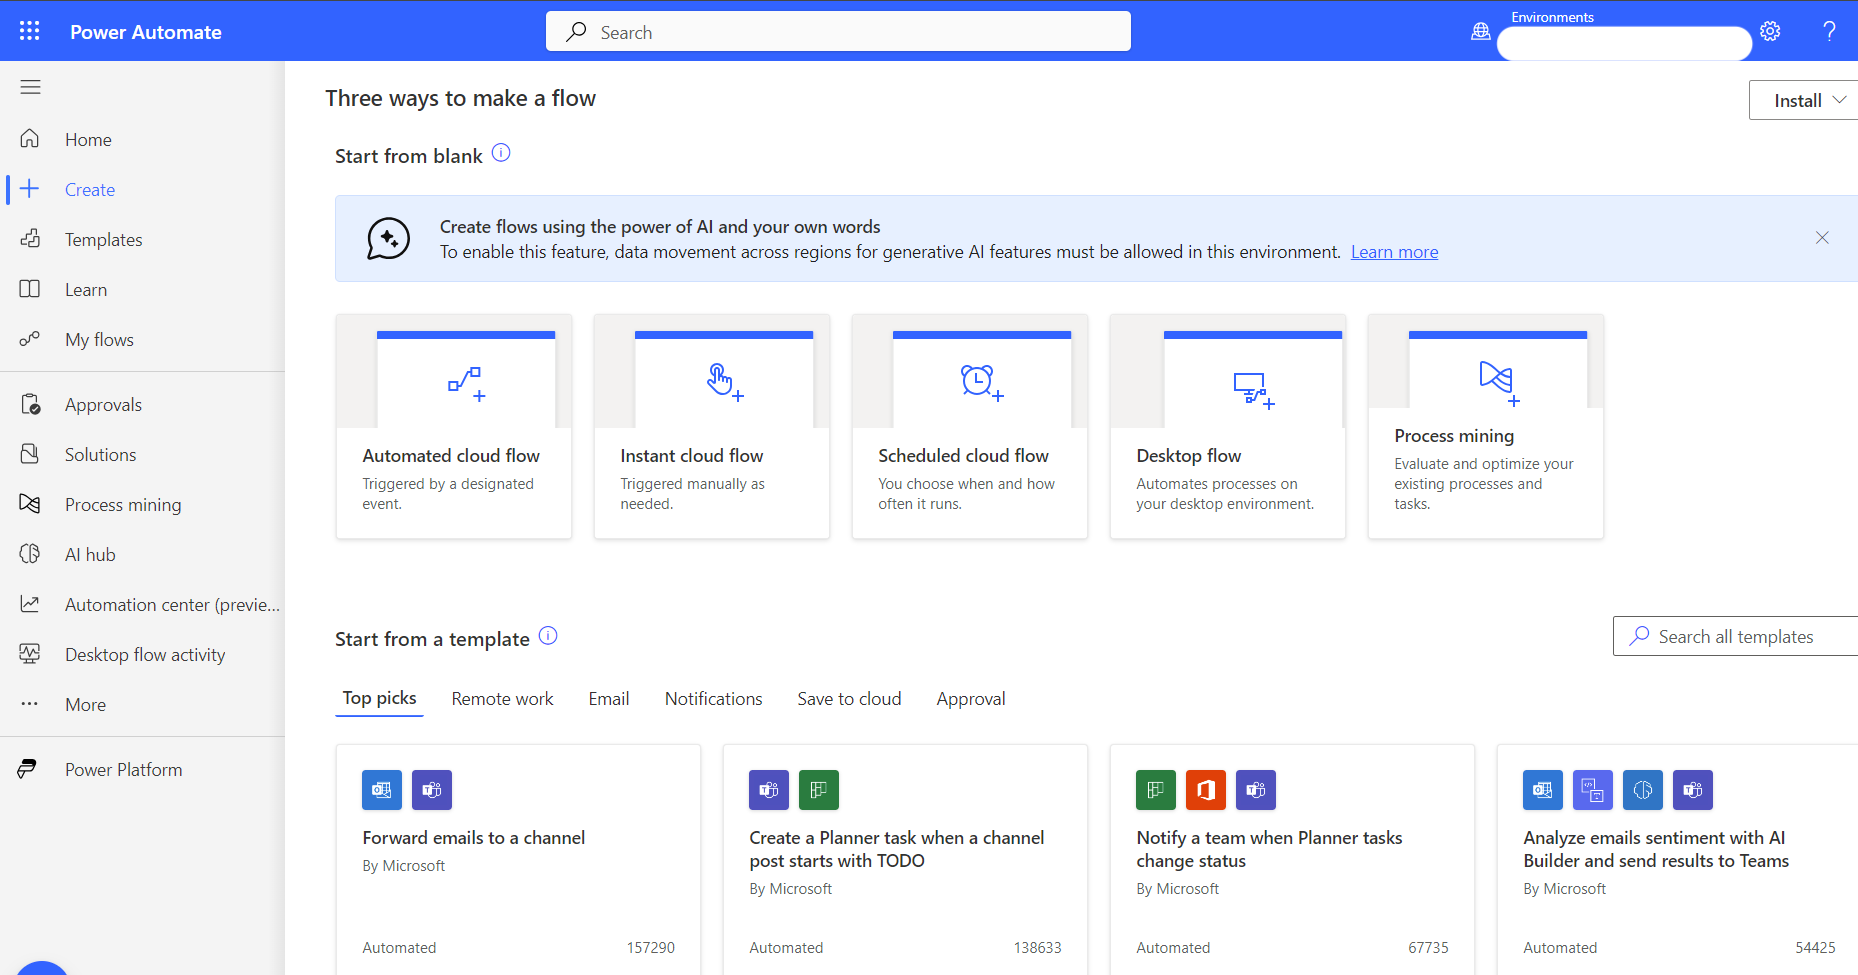Image resolution: width=1858 pixels, height=975 pixels.
Task: Click the top Search box
Action: click(838, 31)
